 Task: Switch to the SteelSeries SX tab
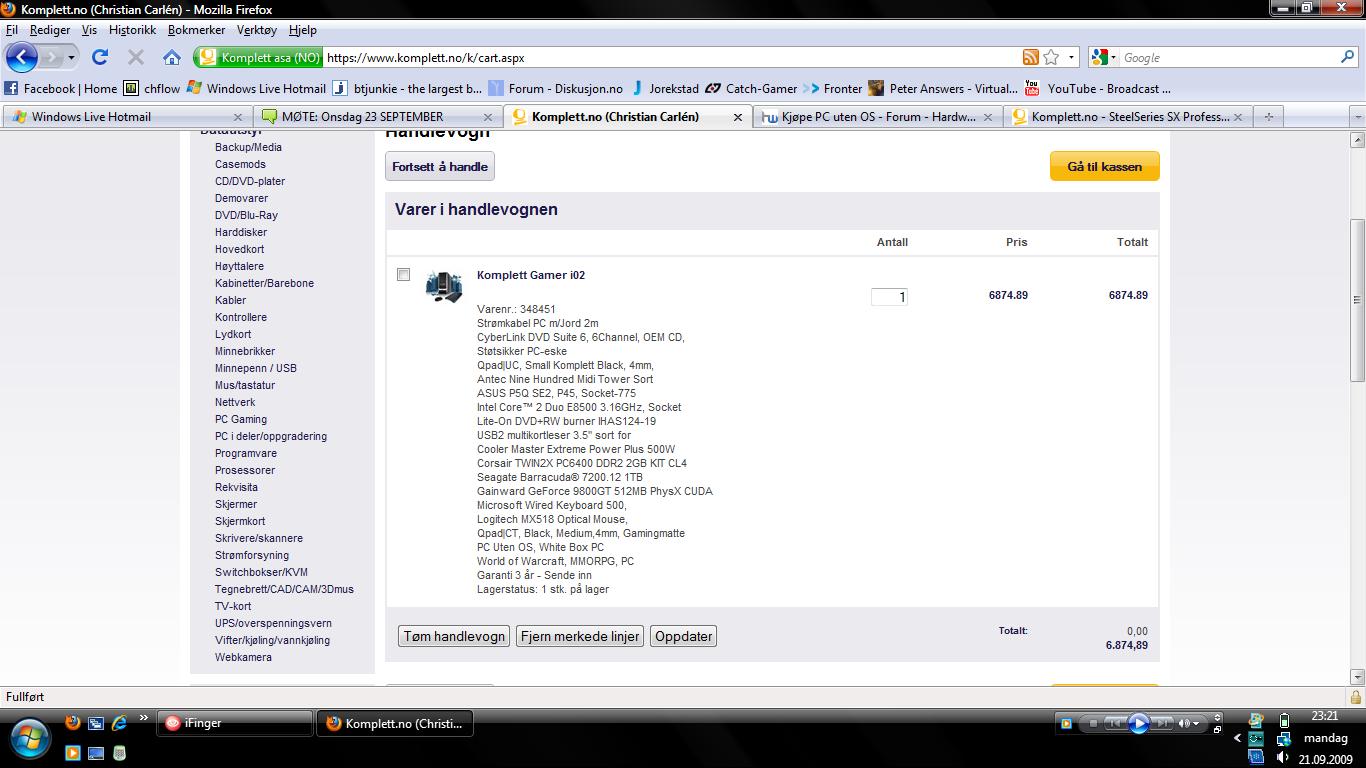click(x=1127, y=117)
